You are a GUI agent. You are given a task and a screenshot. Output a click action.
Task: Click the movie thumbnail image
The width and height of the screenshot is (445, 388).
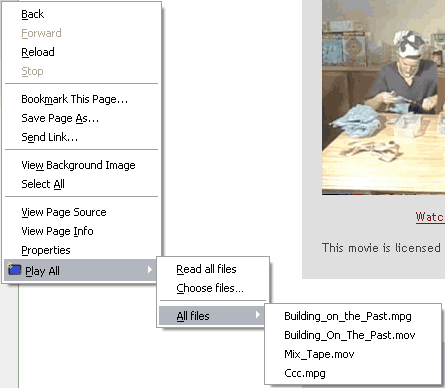point(383,97)
